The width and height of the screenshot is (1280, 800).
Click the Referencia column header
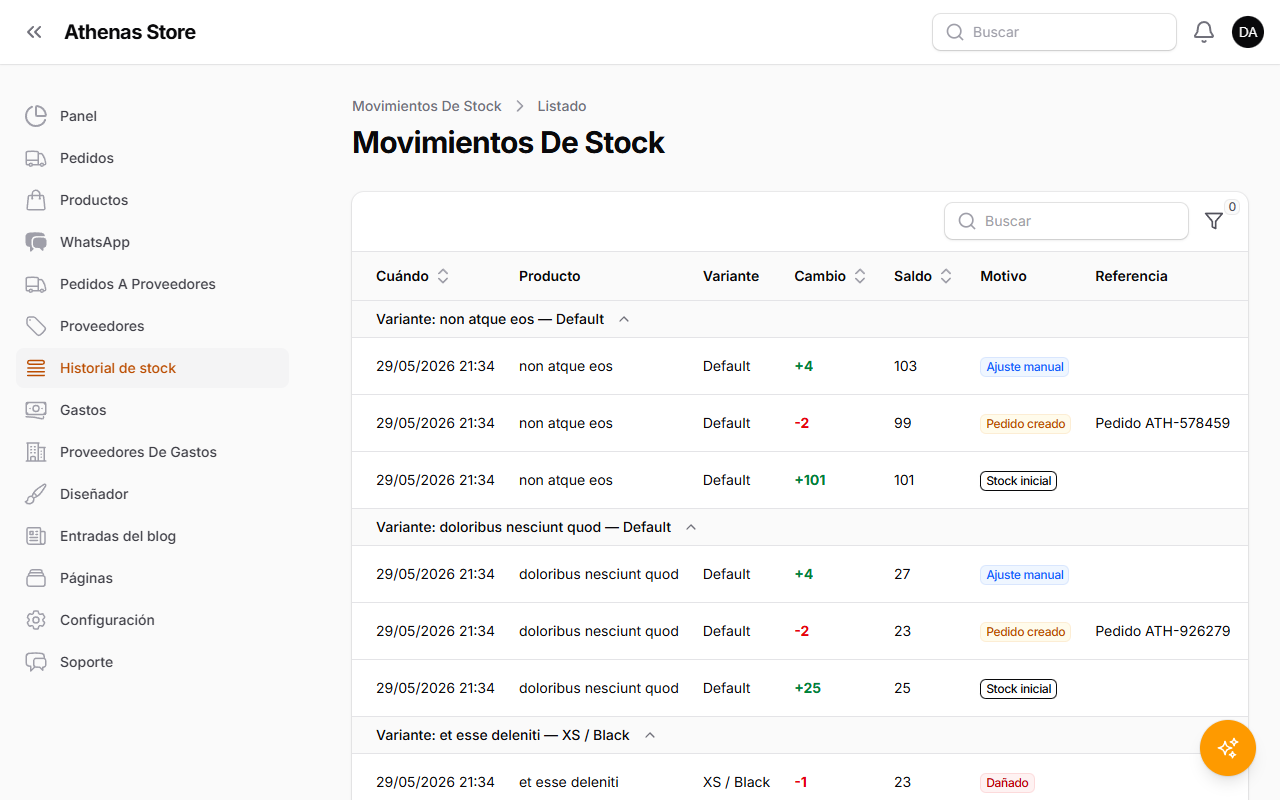(1131, 276)
